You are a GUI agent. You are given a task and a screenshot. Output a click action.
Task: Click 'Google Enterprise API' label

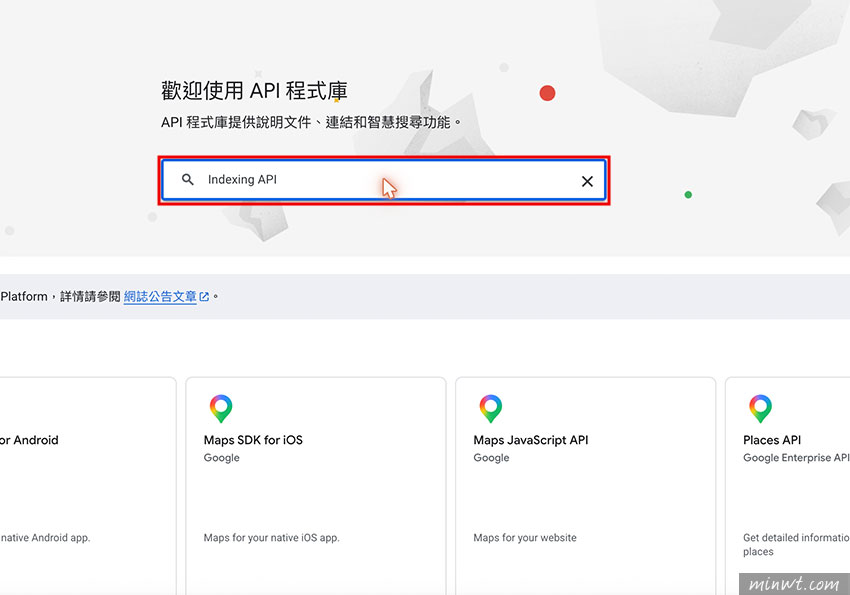(796, 458)
